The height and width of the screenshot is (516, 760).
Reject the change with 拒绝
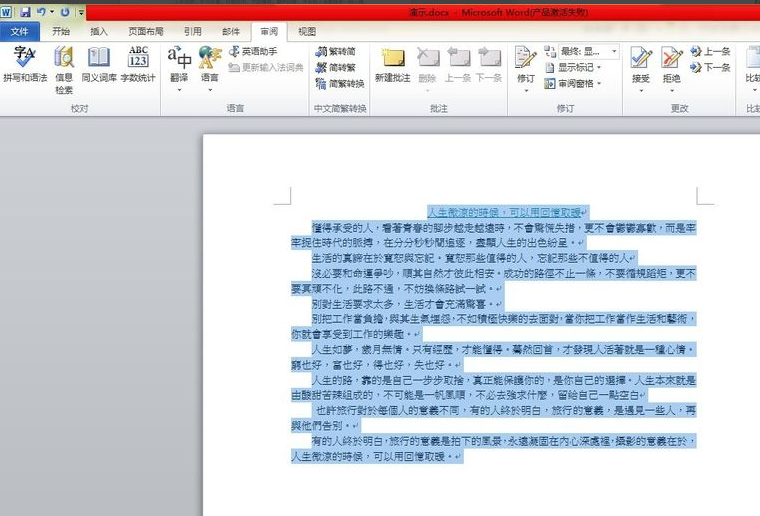672,63
